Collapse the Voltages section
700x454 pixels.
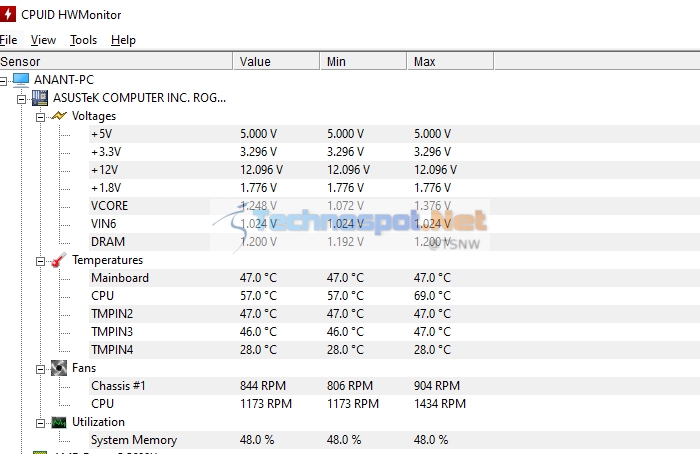[x=40, y=117]
